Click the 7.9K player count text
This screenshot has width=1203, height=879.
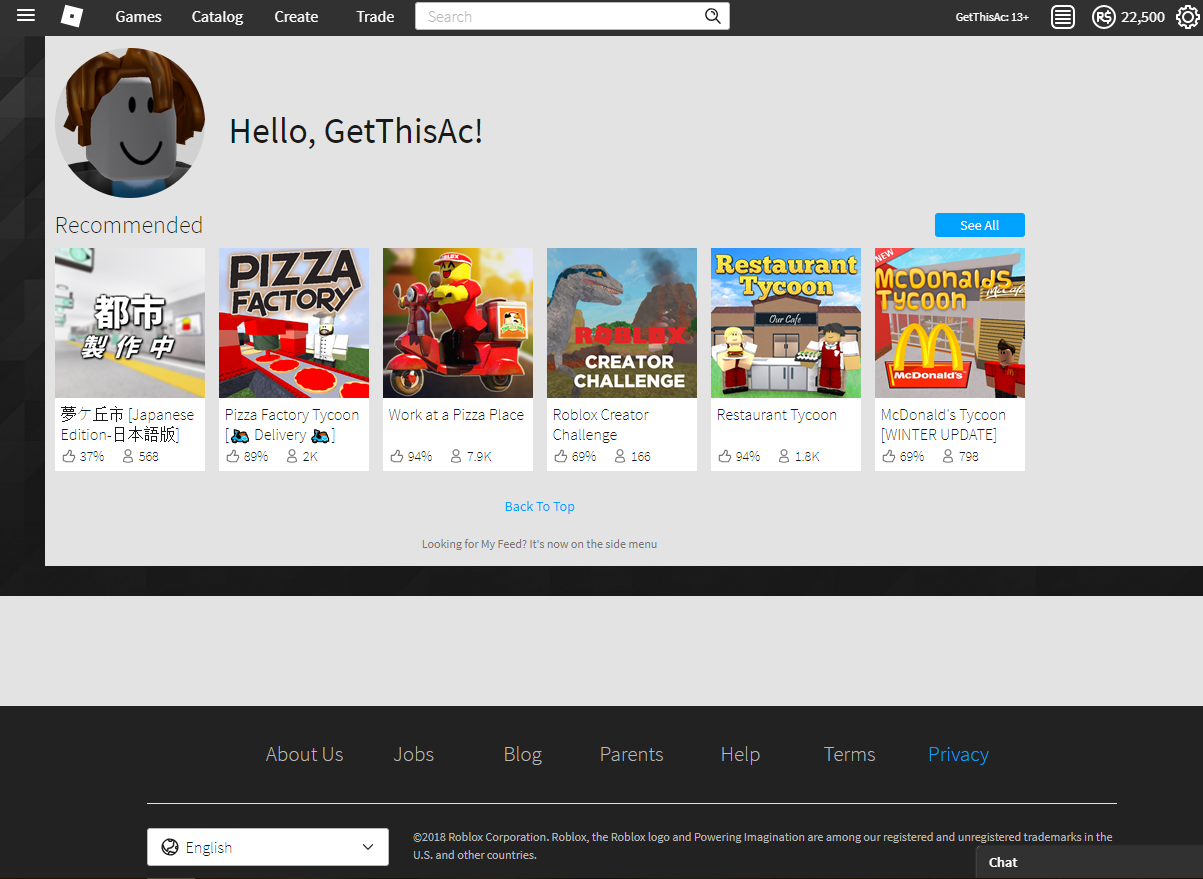tap(479, 456)
